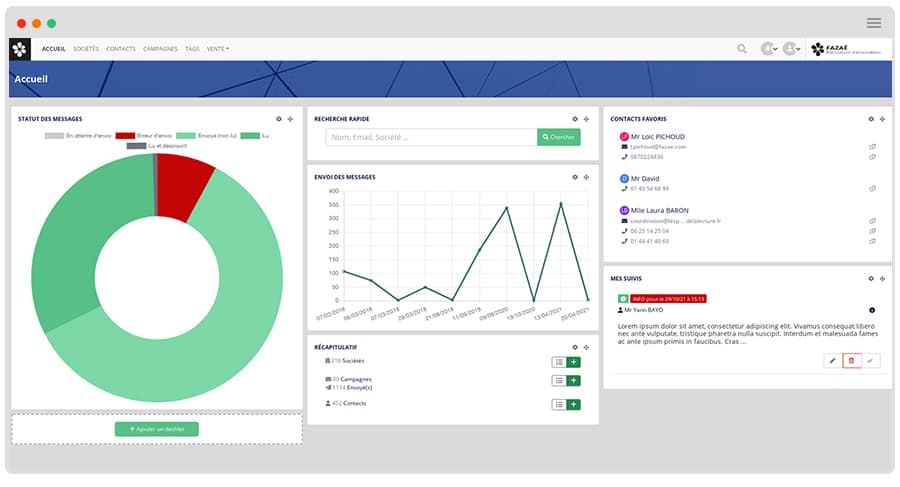Image resolution: width=900 pixels, height=487 pixels.
Task: Toggle 'Lu' legend entry in donut chart
Action: pyautogui.click(x=255, y=136)
